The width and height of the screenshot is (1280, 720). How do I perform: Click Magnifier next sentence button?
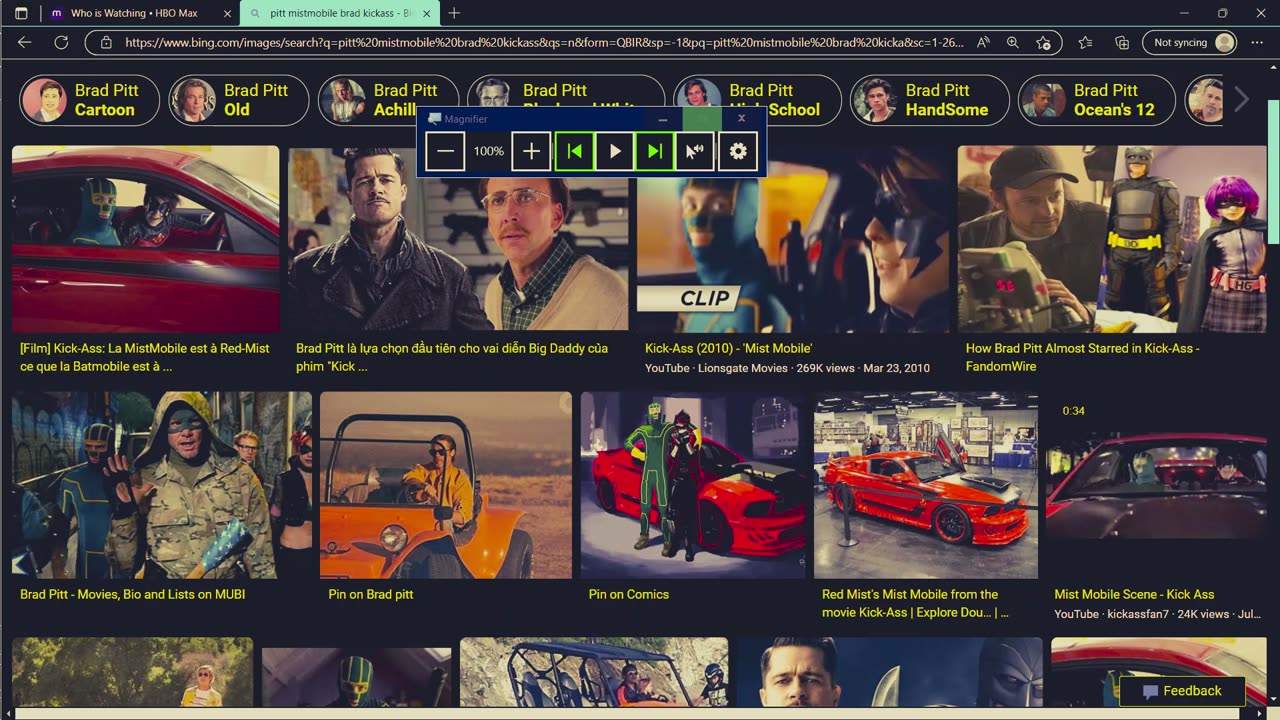[655, 151]
